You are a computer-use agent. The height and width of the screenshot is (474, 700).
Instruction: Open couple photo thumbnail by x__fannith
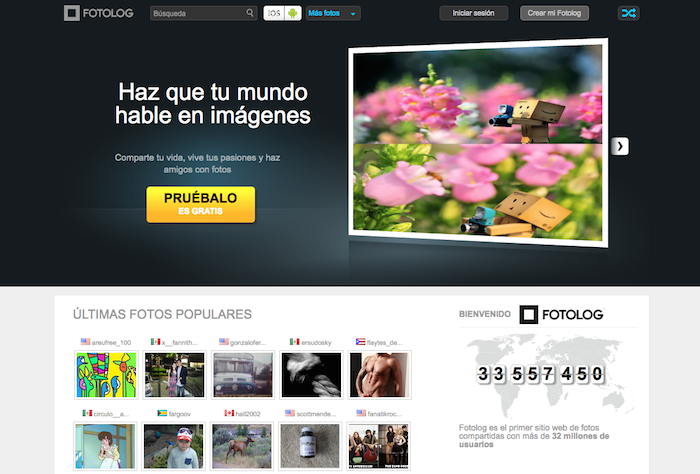click(x=175, y=375)
